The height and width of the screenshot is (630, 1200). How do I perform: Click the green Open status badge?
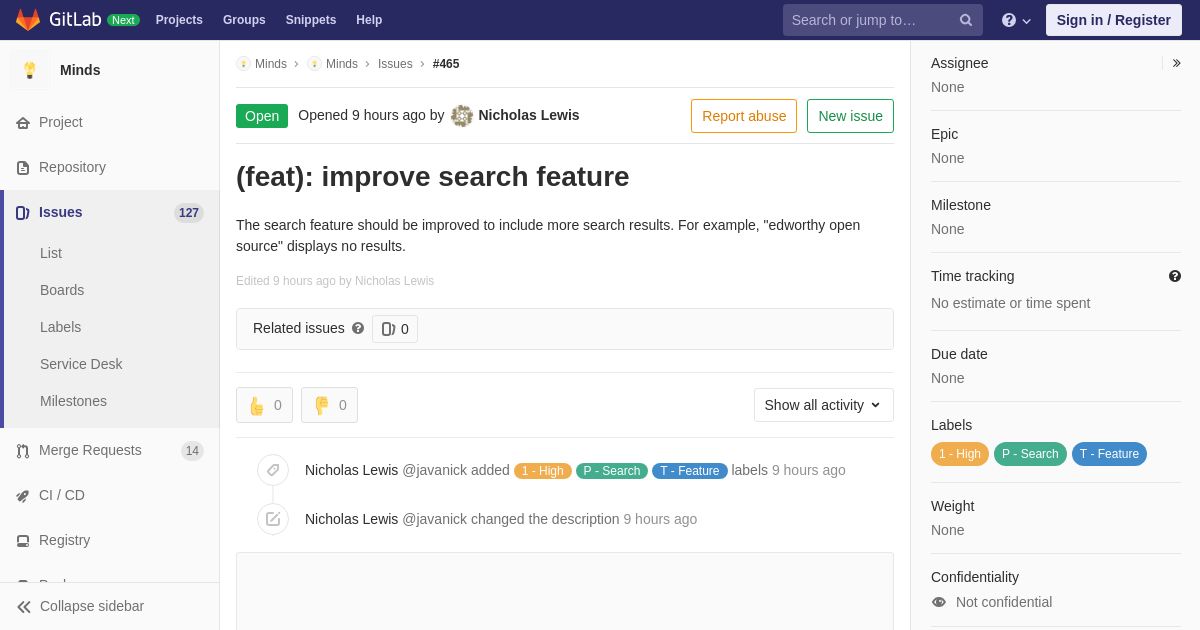pos(262,116)
